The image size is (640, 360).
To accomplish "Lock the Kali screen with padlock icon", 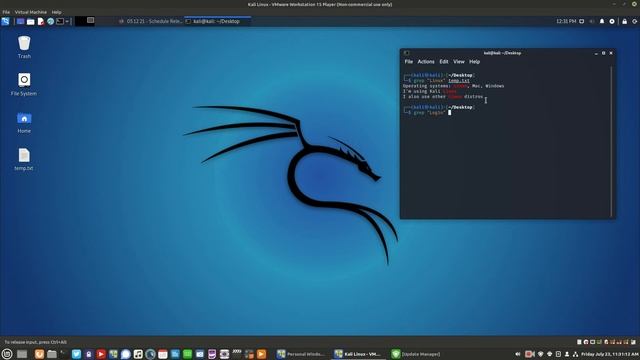I will (x=624, y=21).
